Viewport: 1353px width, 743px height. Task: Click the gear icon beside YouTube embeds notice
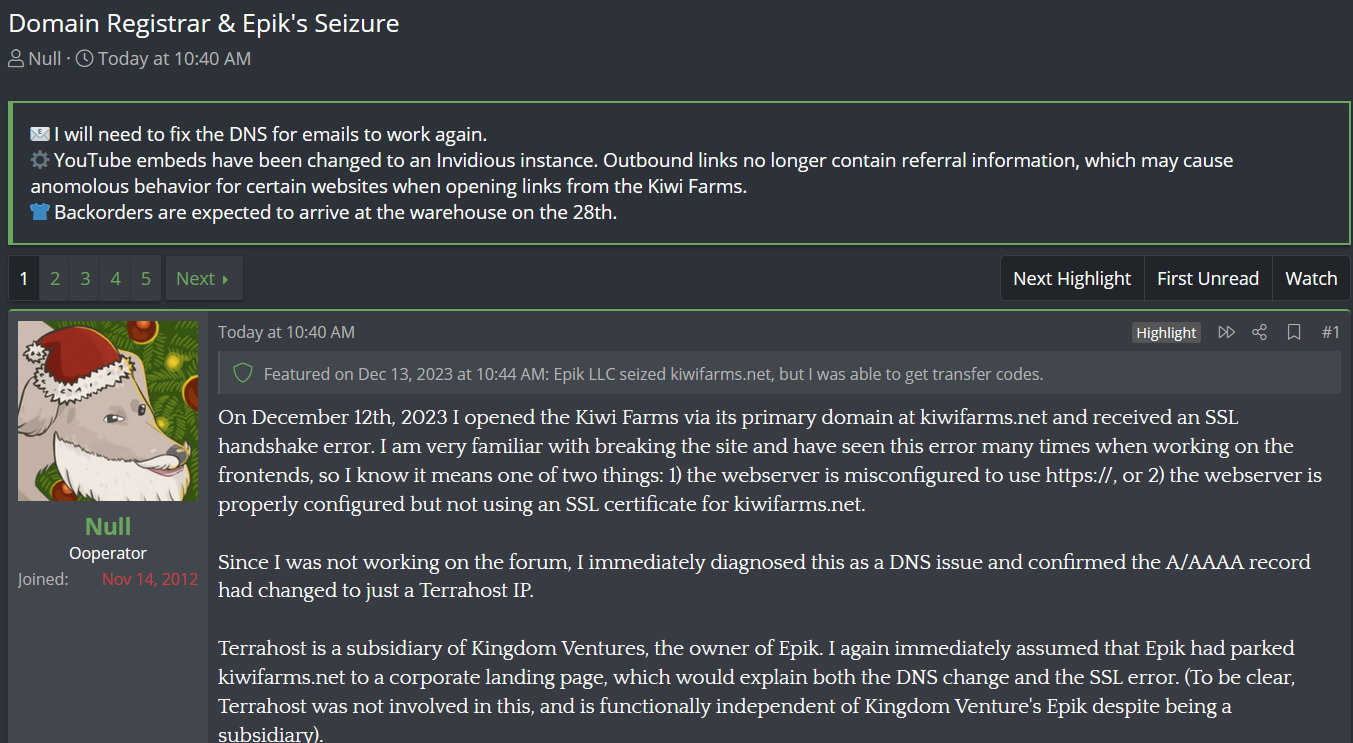tap(40, 160)
